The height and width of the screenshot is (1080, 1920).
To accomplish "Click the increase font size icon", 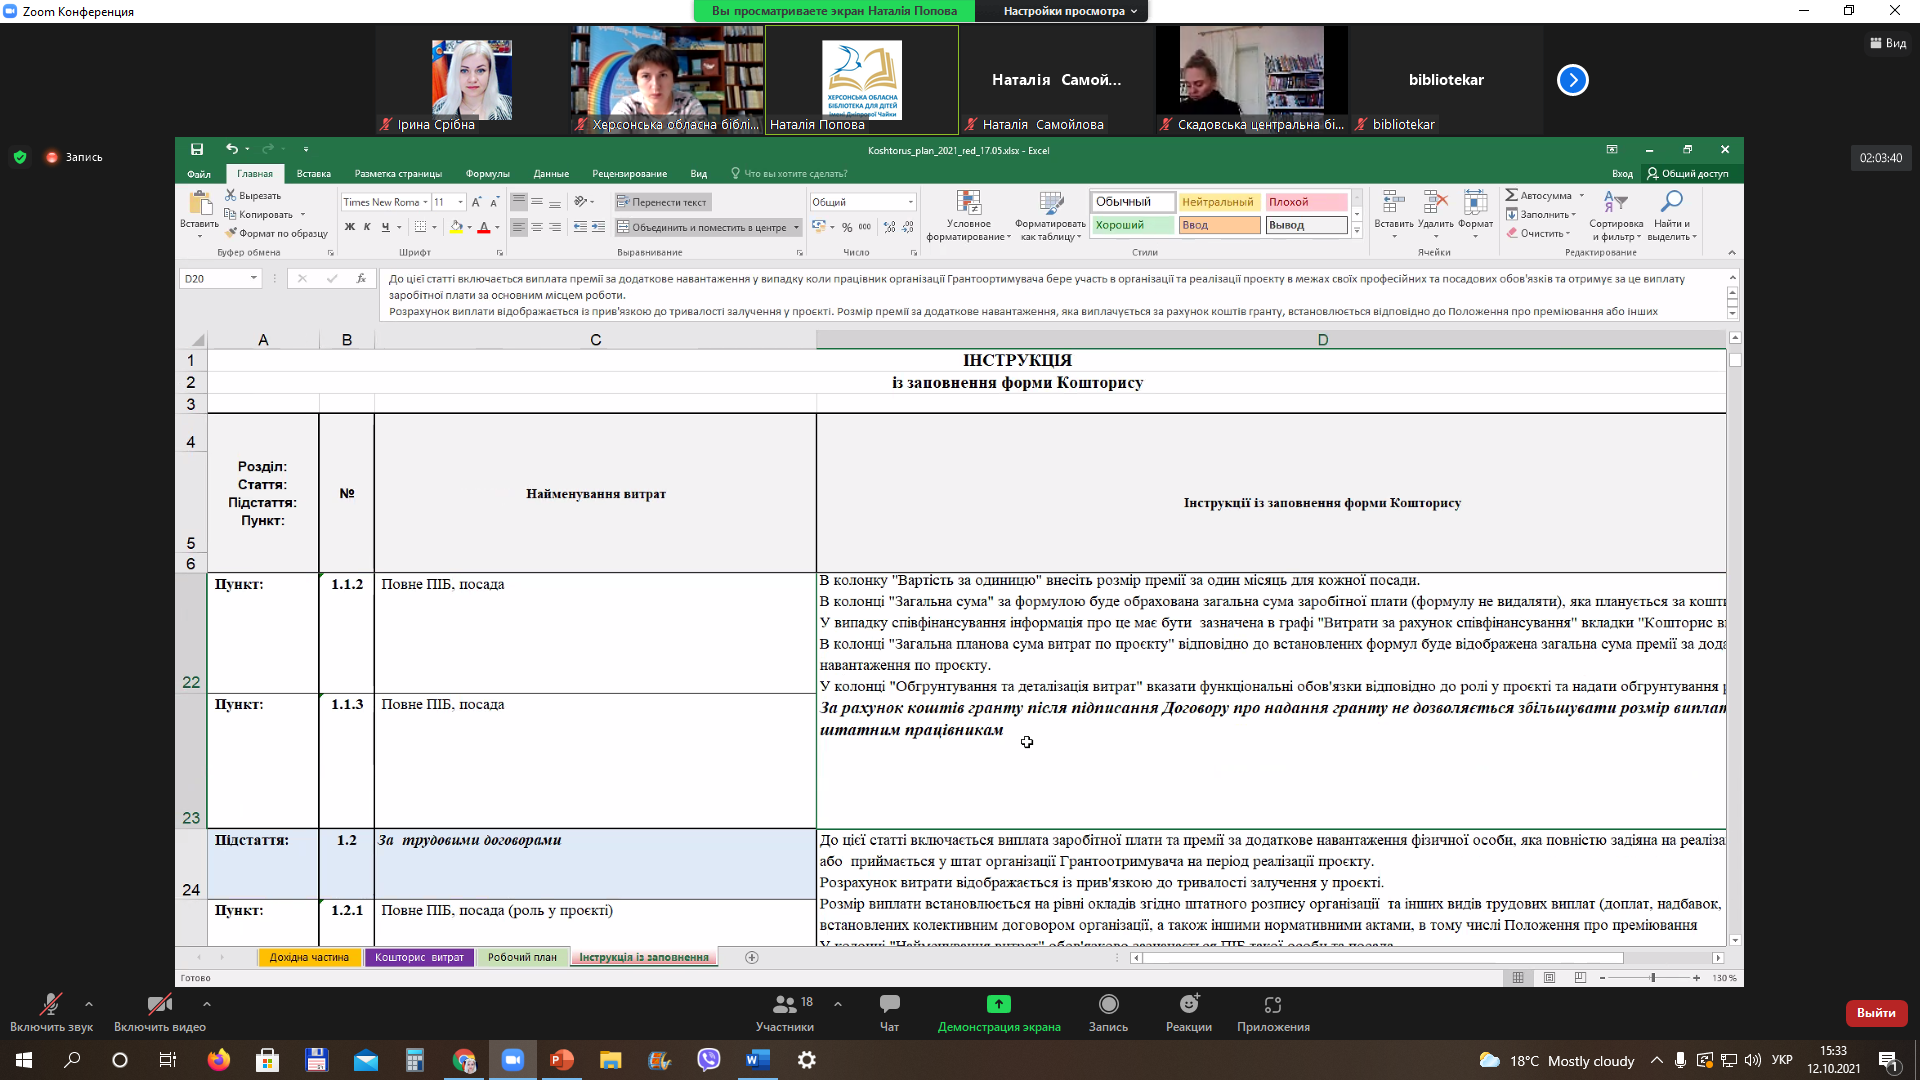I will coord(476,202).
